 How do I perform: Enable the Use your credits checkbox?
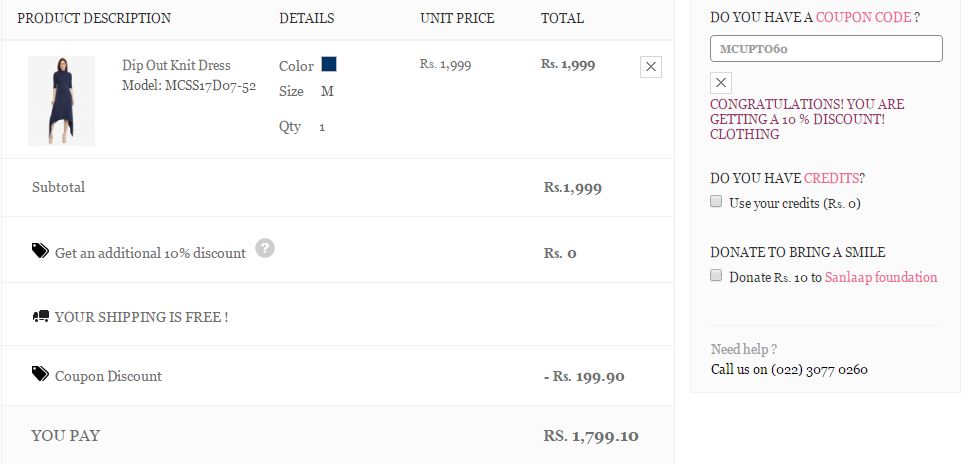tap(716, 201)
